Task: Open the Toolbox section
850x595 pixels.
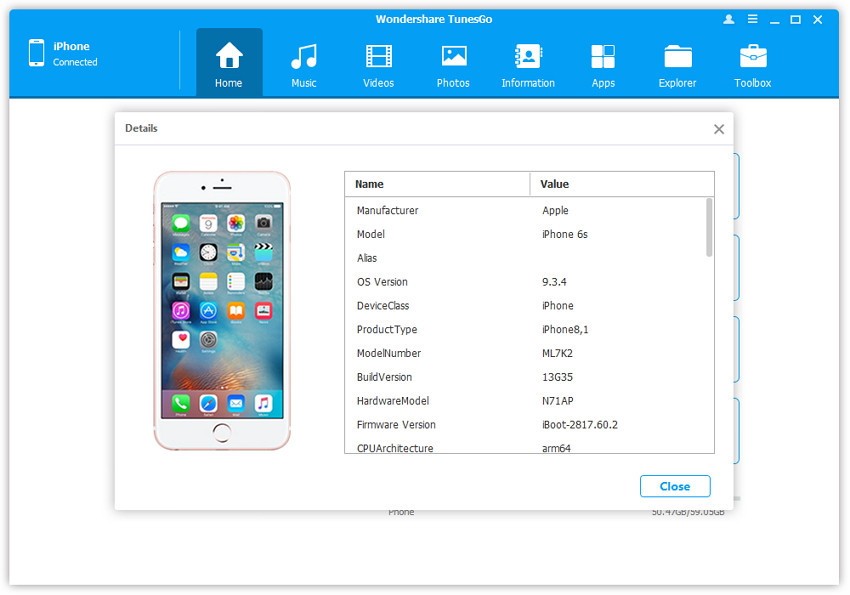Action: (x=752, y=63)
